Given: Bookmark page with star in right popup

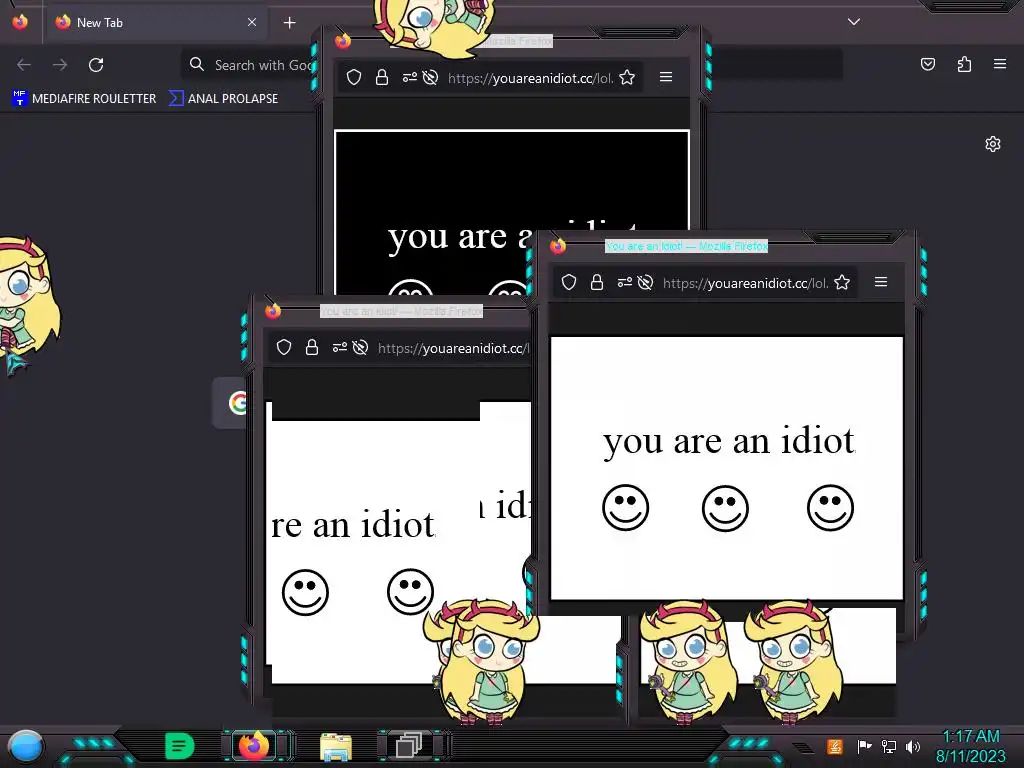Looking at the screenshot, I should pyautogui.click(x=842, y=282).
